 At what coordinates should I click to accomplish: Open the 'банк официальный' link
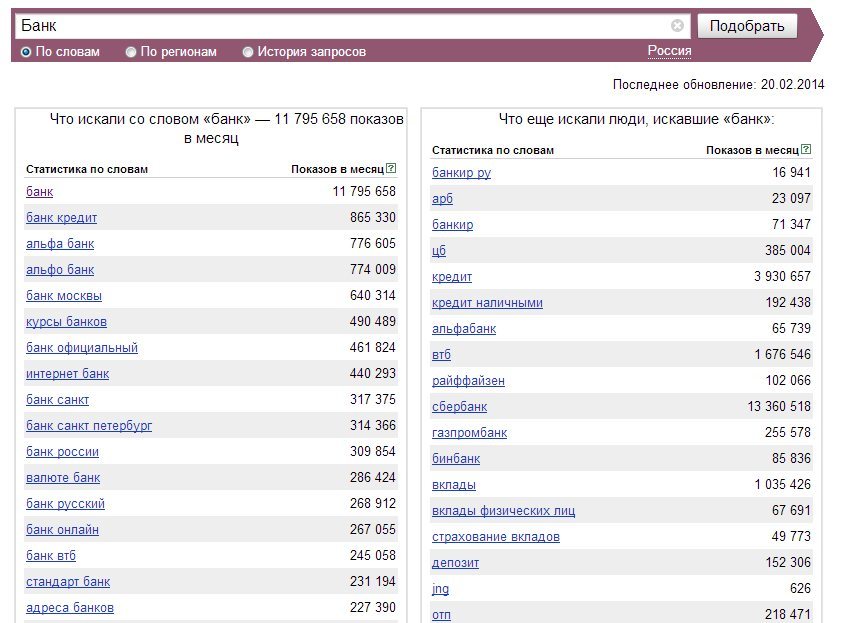(82, 348)
